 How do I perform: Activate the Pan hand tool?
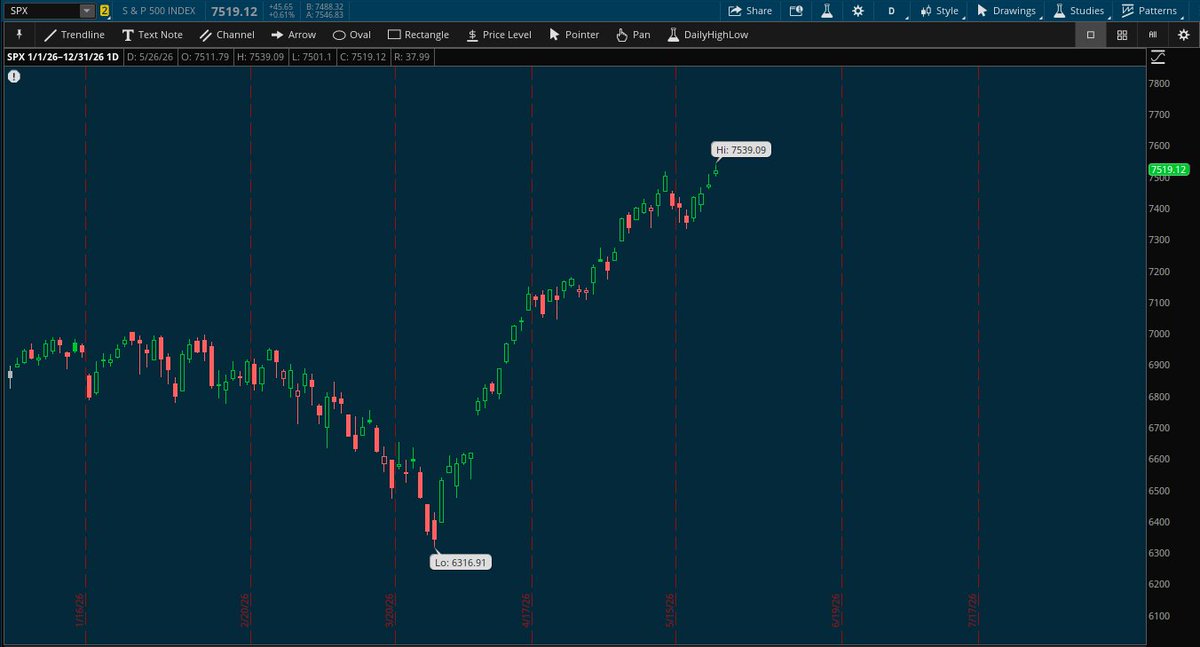click(x=633, y=34)
